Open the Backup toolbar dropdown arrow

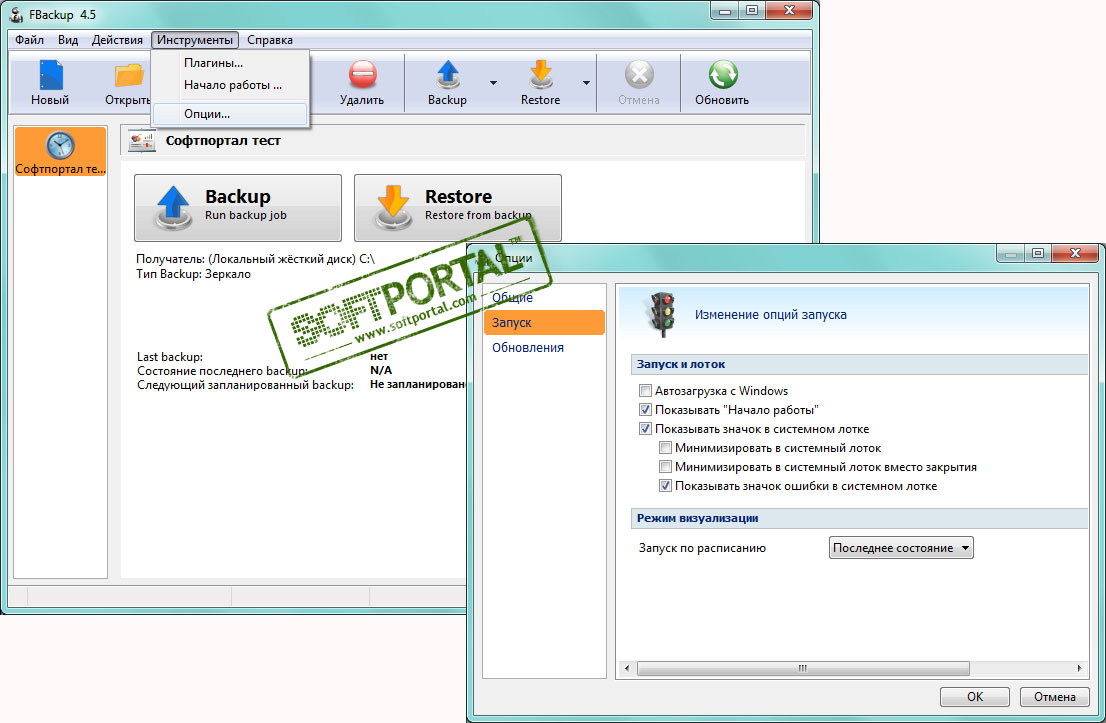point(493,83)
